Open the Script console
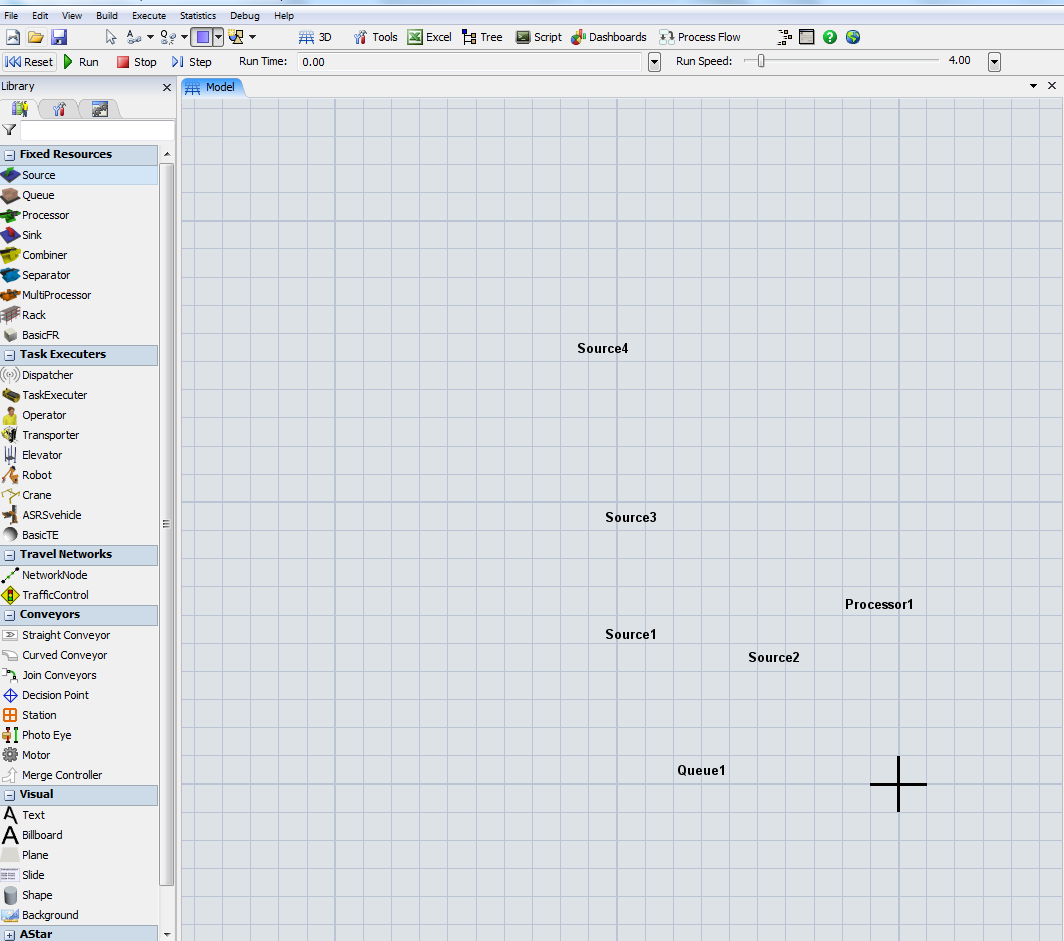 point(538,37)
